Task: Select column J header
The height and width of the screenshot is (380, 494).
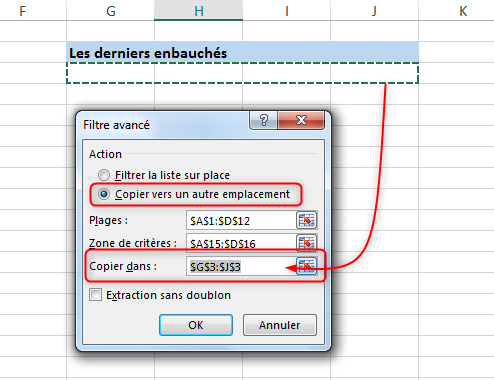Action: coord(374,11)
